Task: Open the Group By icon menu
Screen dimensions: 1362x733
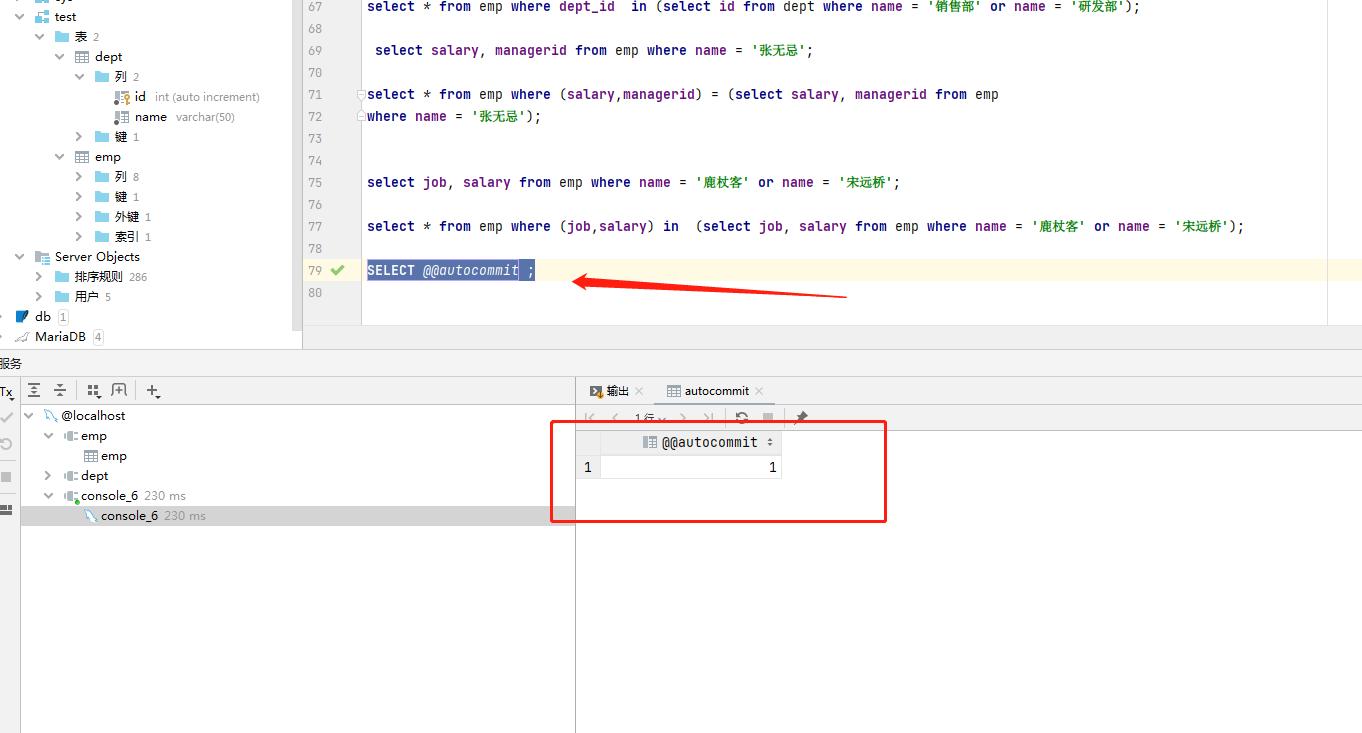Action: coord(94,391)
